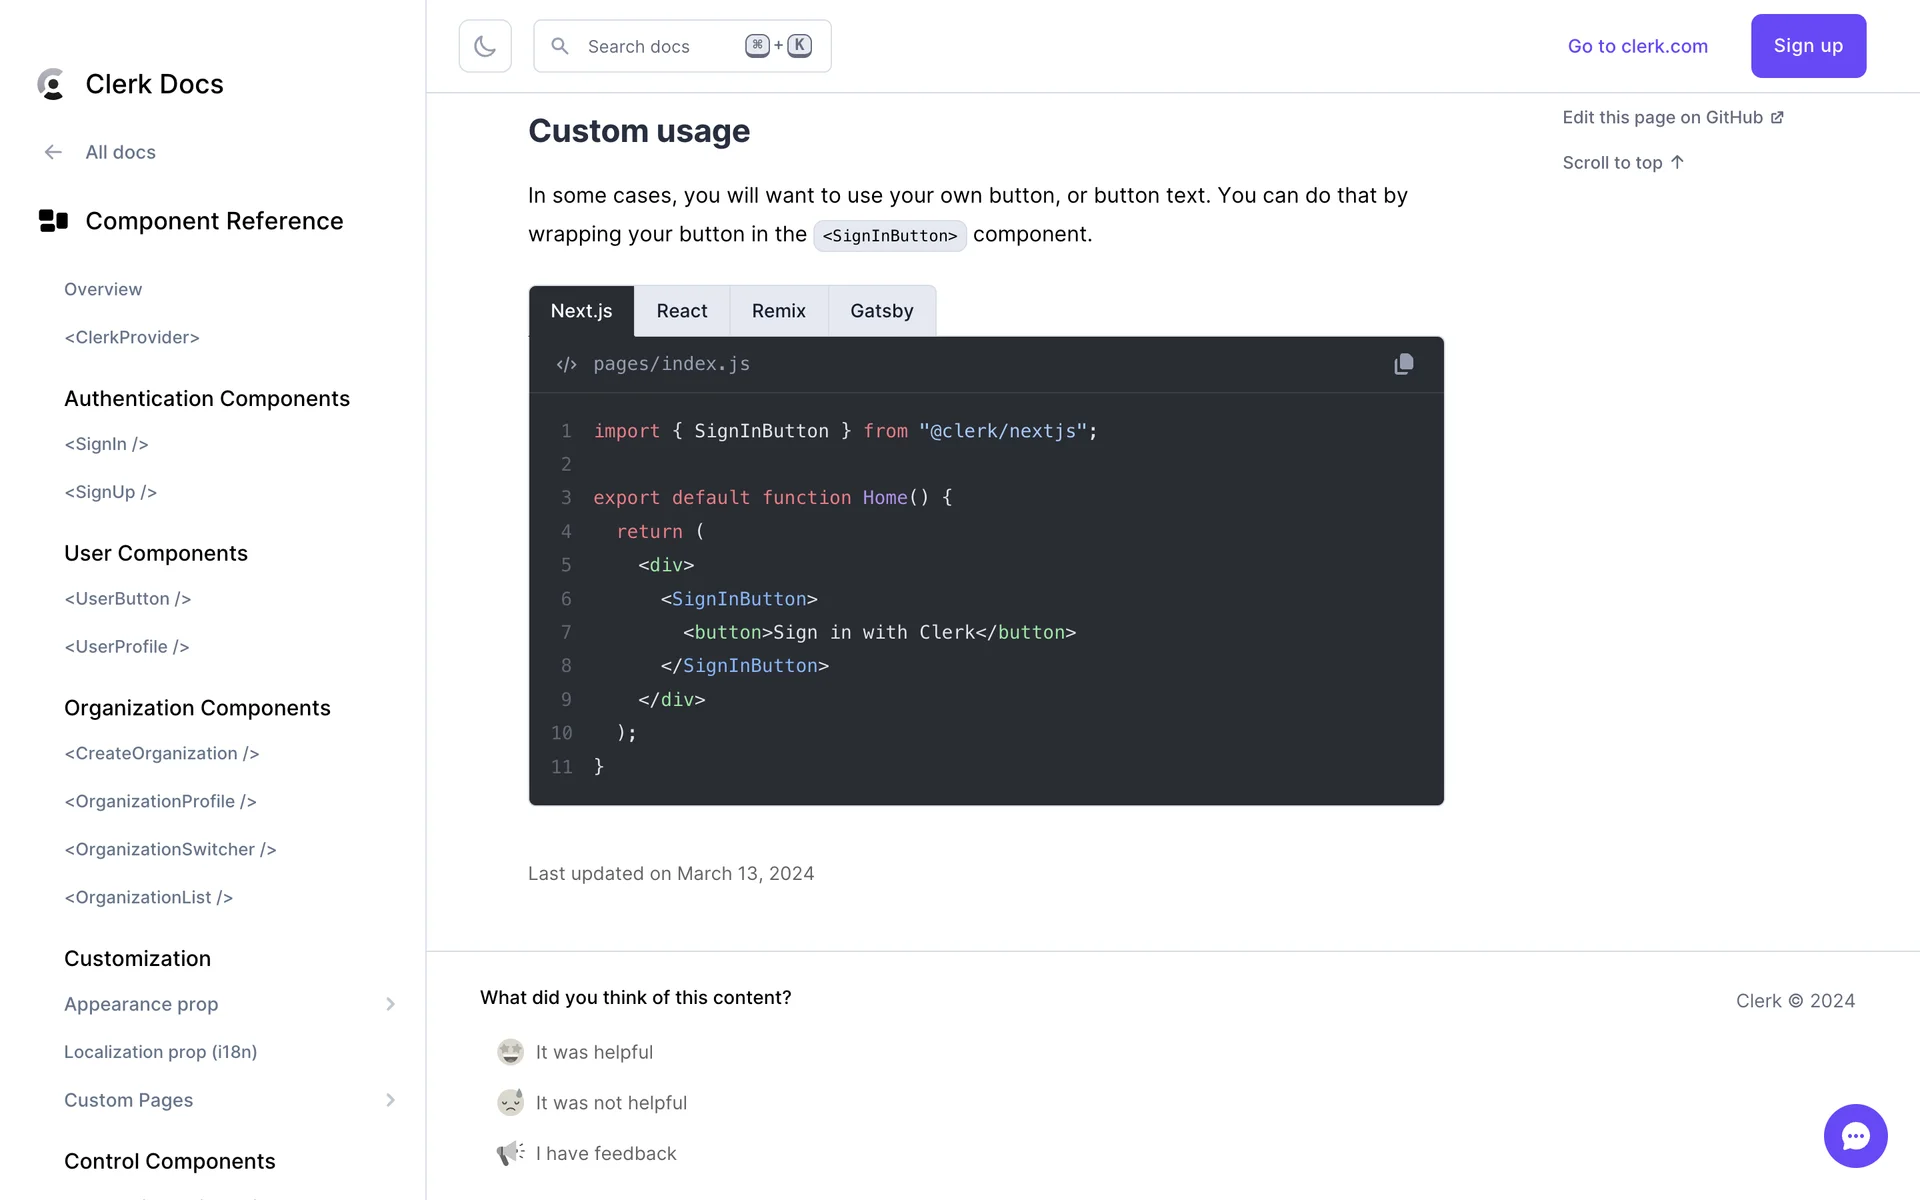Switch to the React code tab

[681, 311]
